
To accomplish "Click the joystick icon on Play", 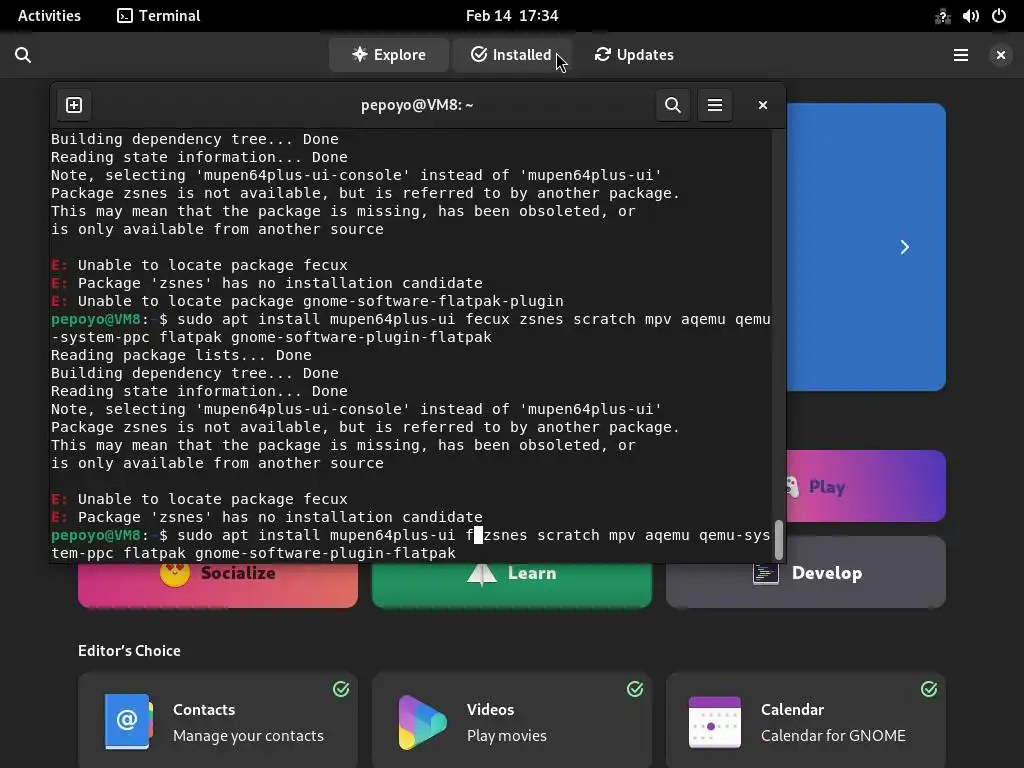I will point(792,487).
